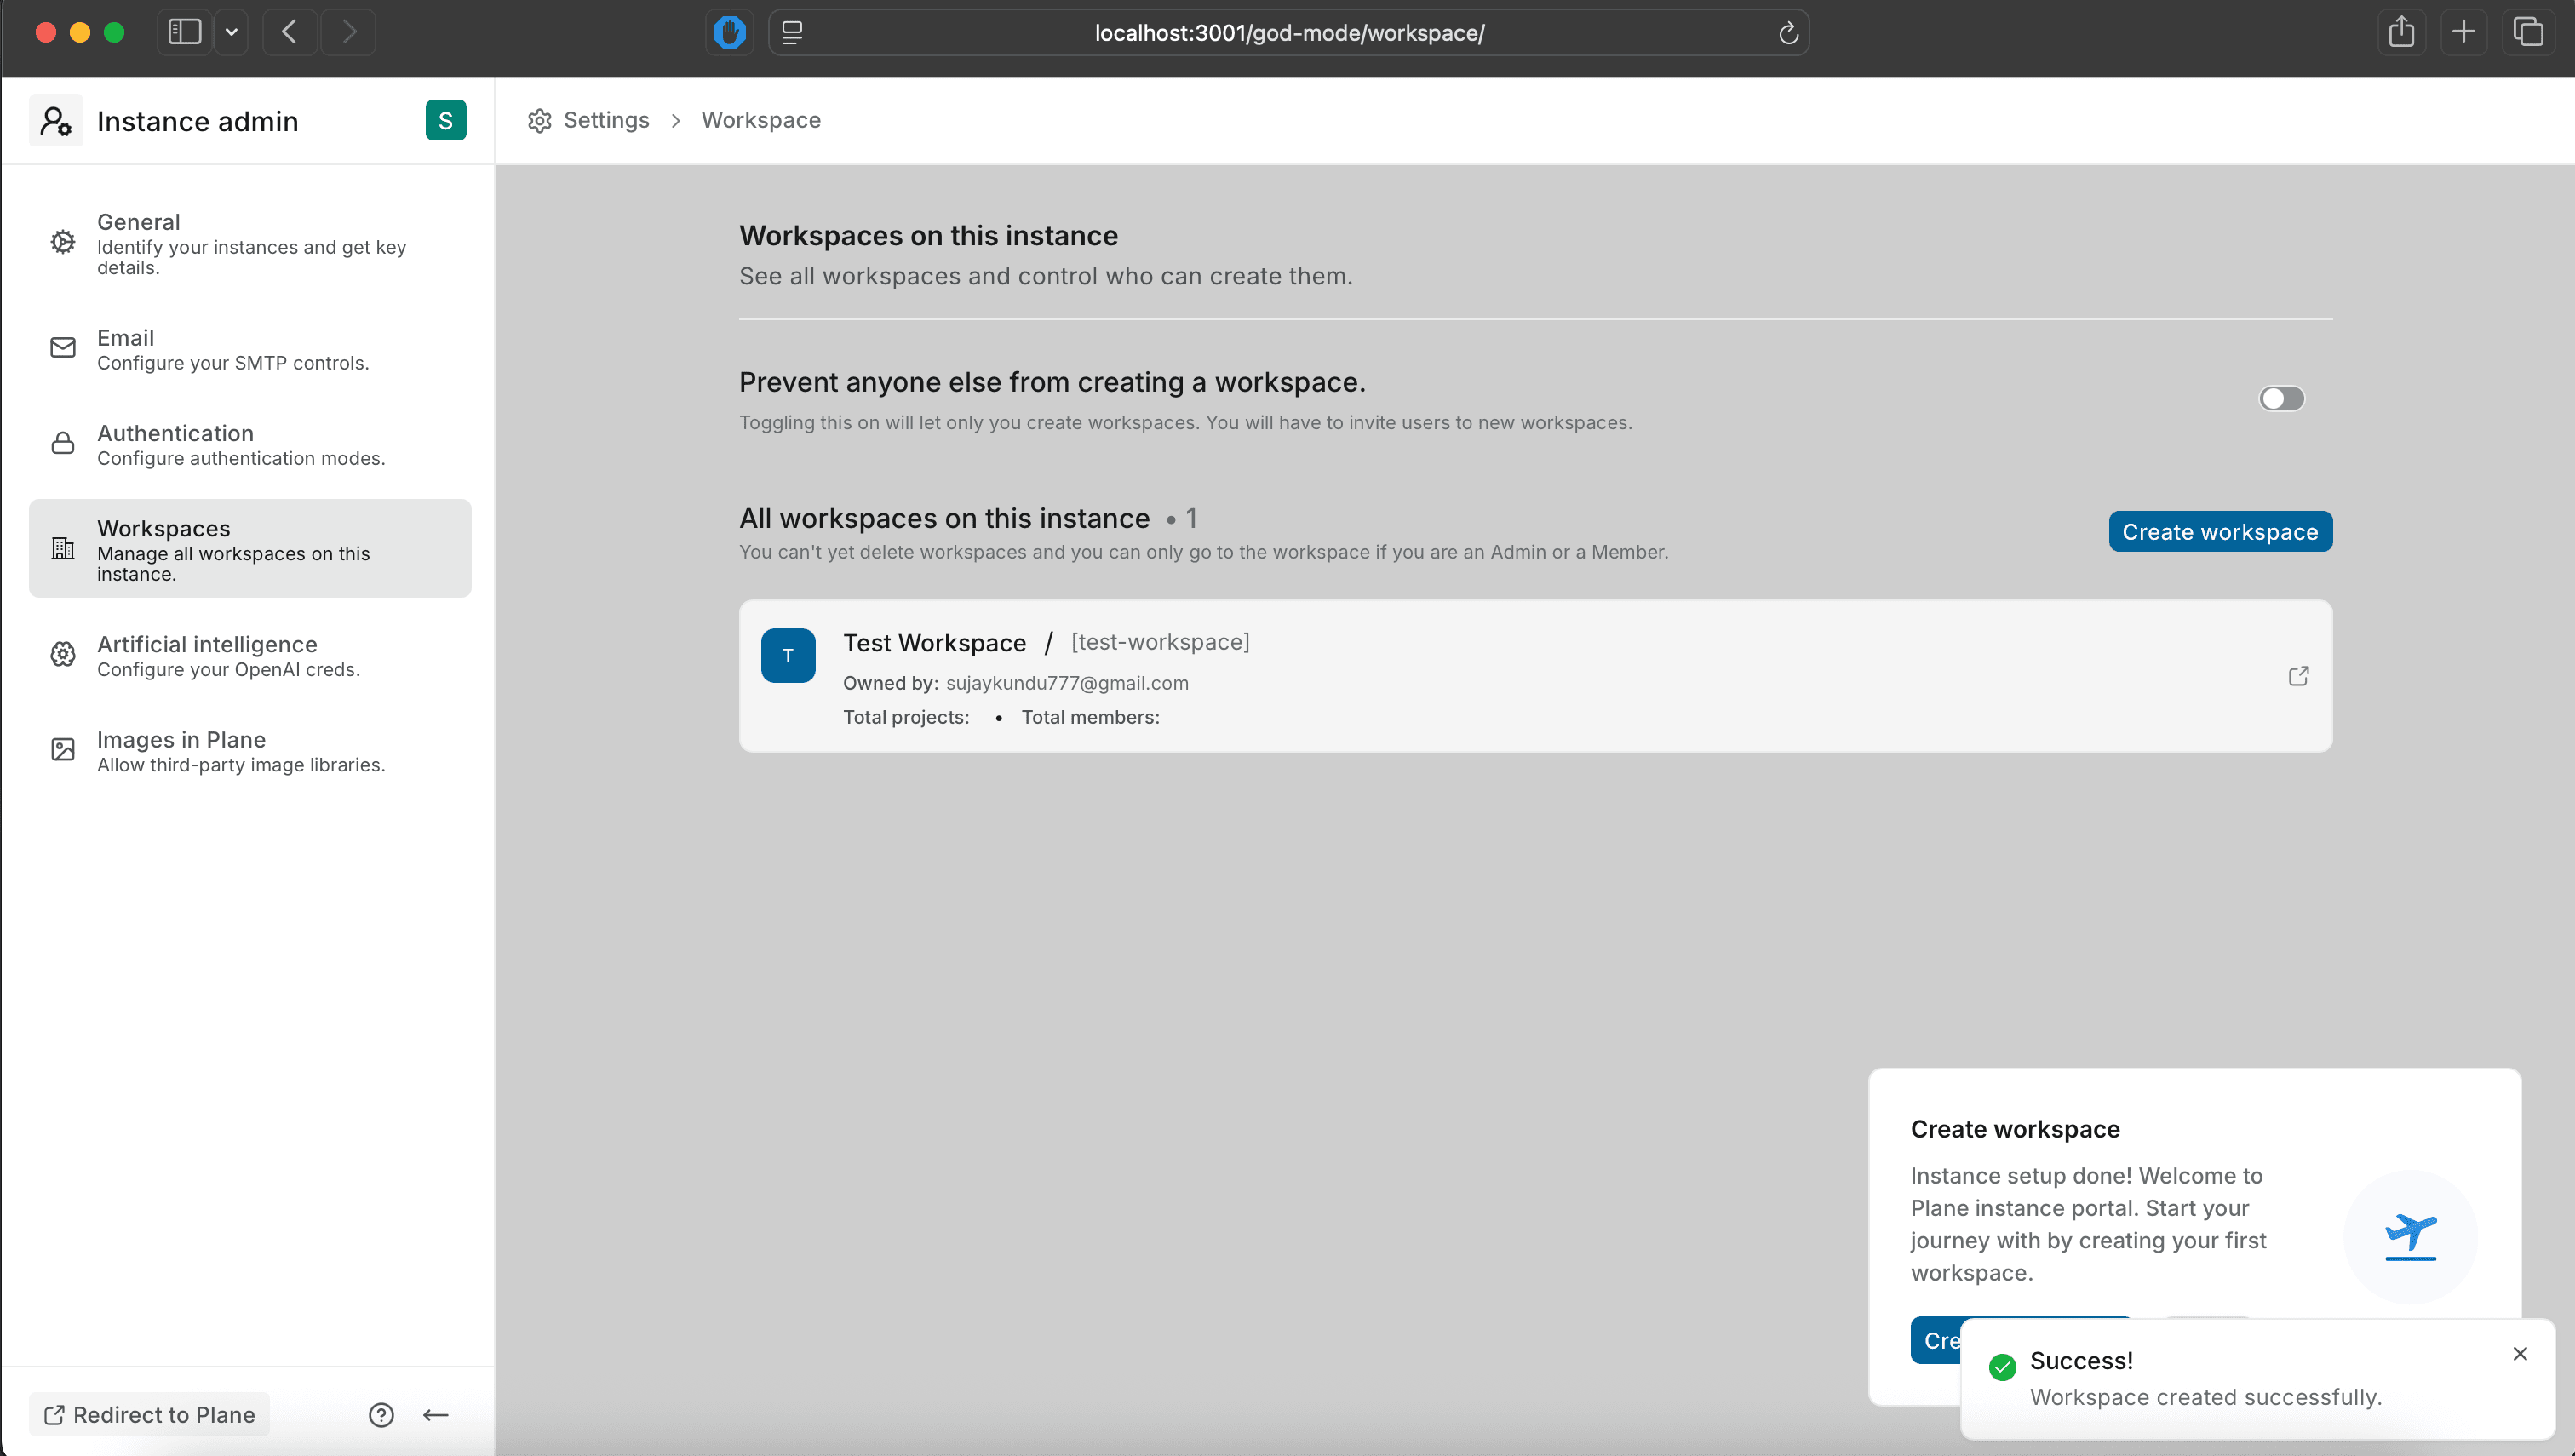Click the Workspace breadcrumb
Image resolution: width=2575 pixels, height=1456 pixels.
pyautogui.click(x=761, y=120)
